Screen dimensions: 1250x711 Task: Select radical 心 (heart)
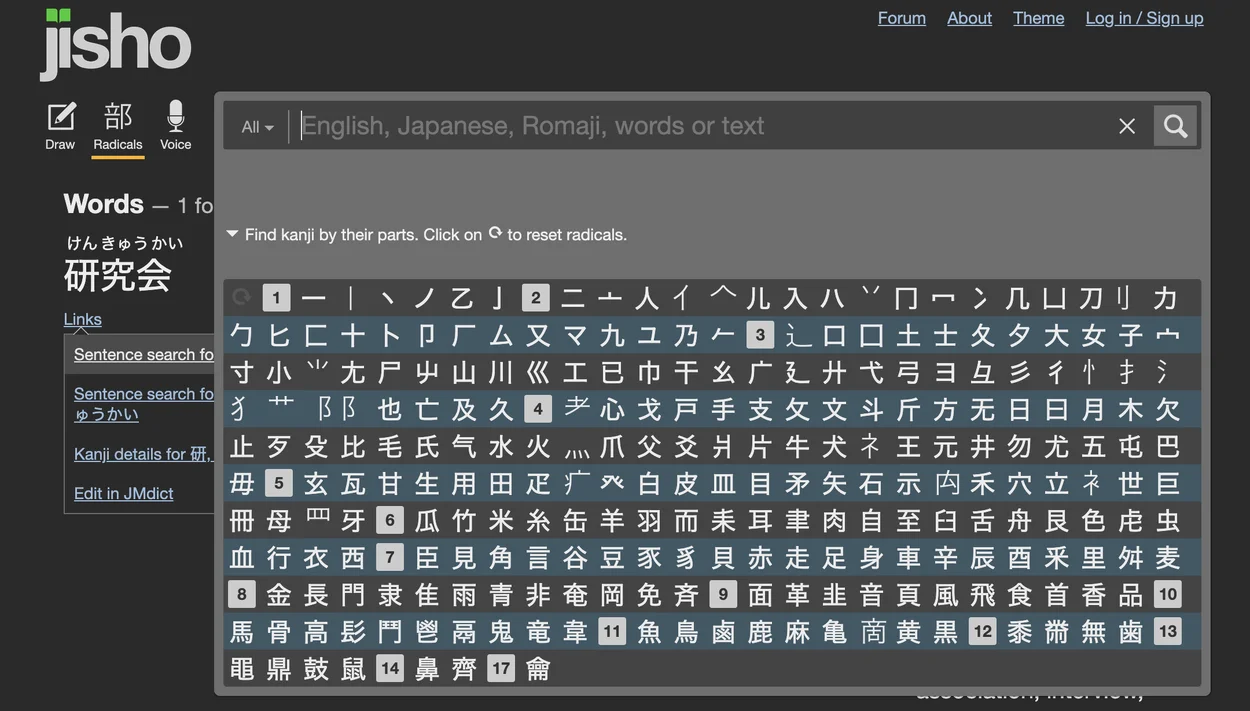[611, 409]
